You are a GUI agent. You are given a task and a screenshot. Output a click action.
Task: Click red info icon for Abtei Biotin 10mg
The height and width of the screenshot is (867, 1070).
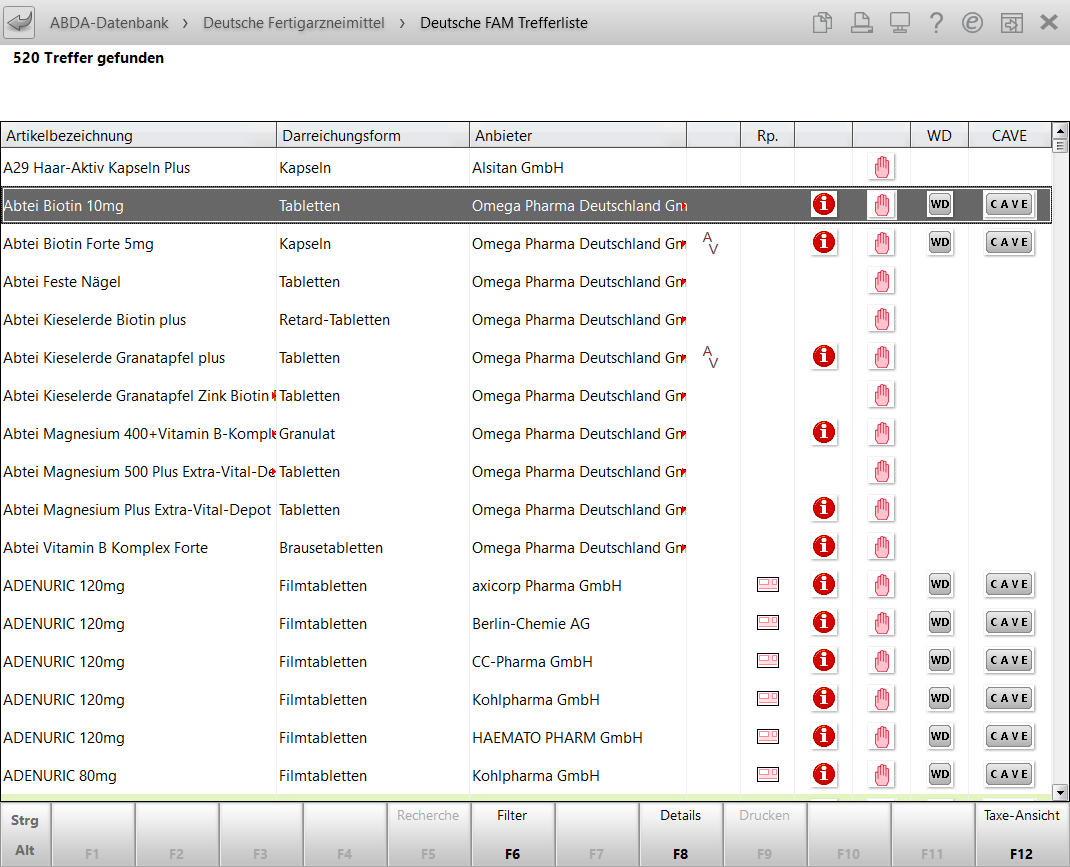[823, 205]
